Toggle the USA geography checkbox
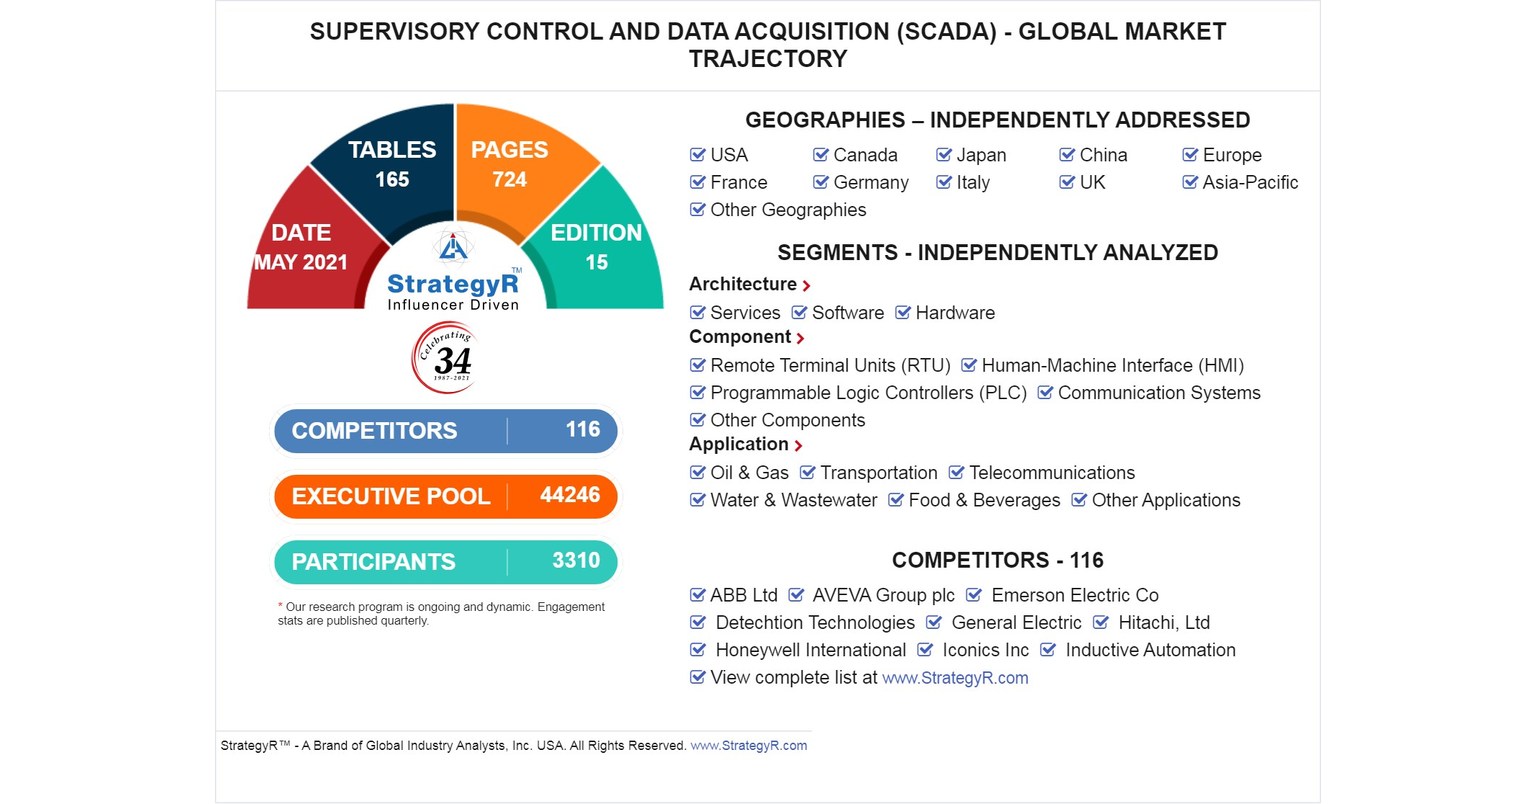 point(698,155)
